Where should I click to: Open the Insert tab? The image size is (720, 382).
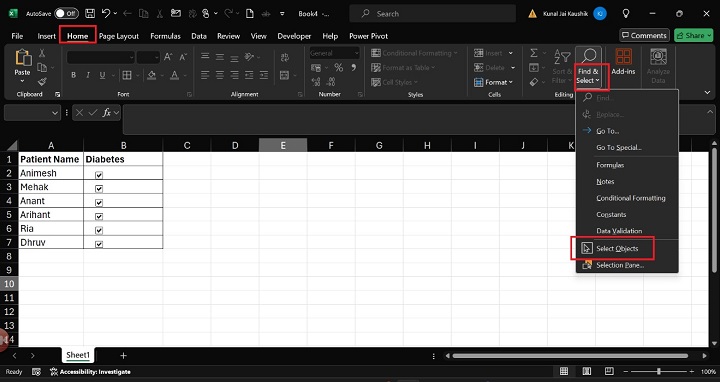coord(46,36)
